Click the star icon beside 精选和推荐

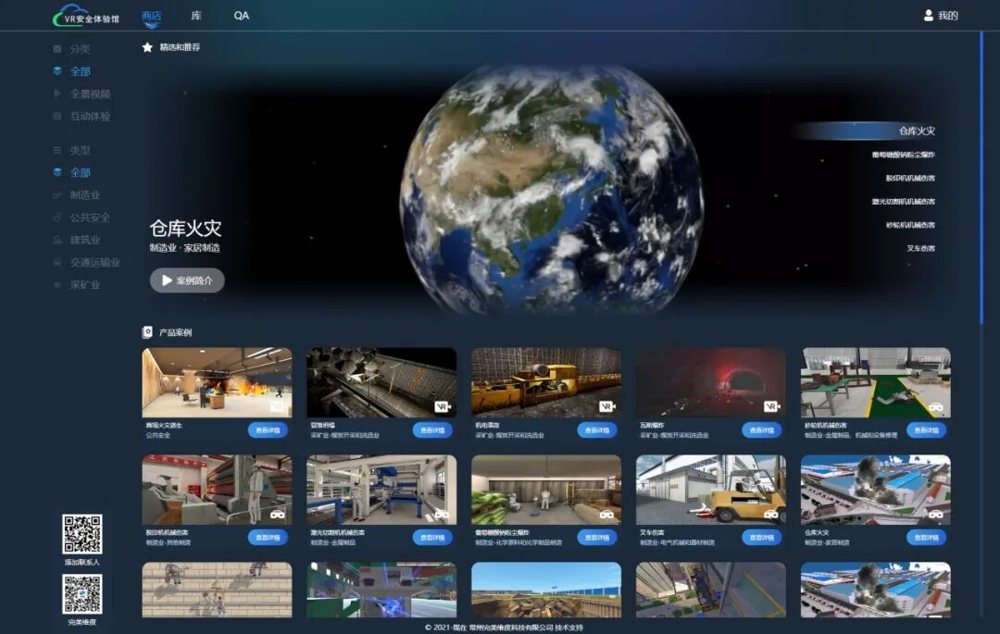click(x=147, y=47)
